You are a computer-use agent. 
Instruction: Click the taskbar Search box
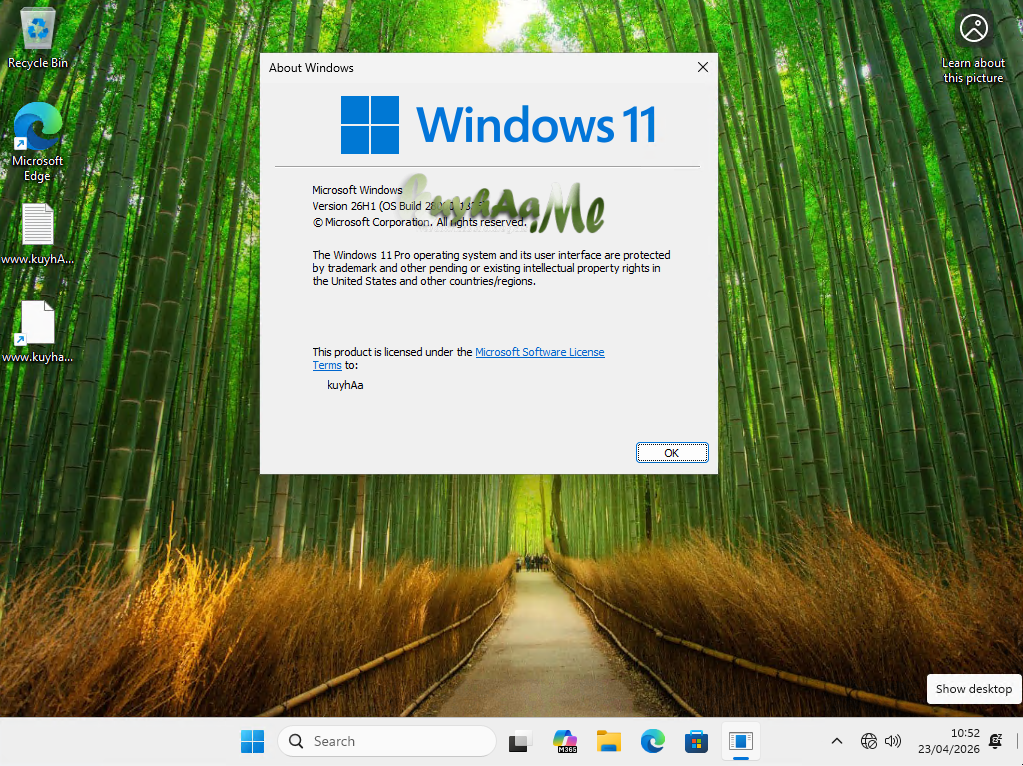coord(387,741)
